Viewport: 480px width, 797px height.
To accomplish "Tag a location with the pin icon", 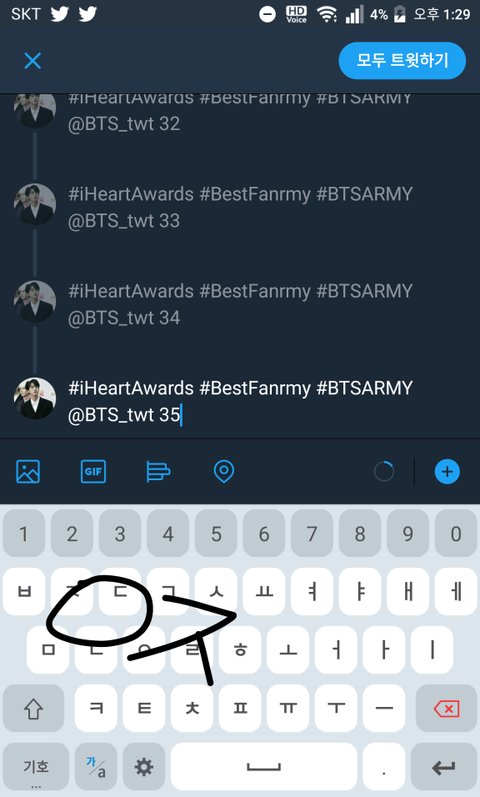I will point(224,471).
